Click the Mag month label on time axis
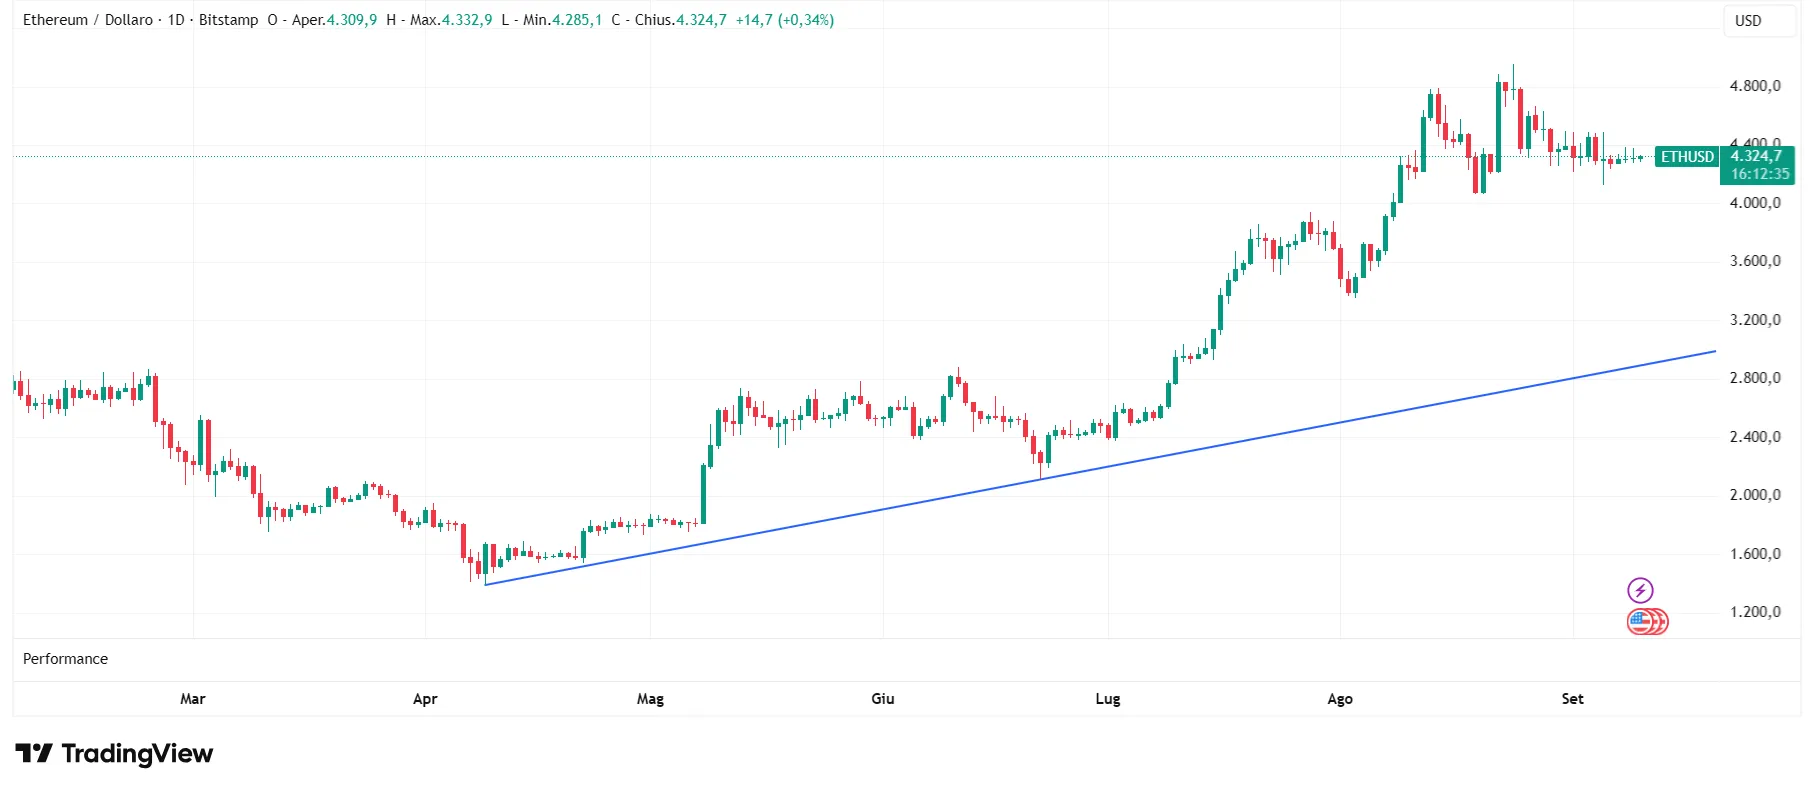The height and width of the screenshot is (791, 1814). pos(650,699)
